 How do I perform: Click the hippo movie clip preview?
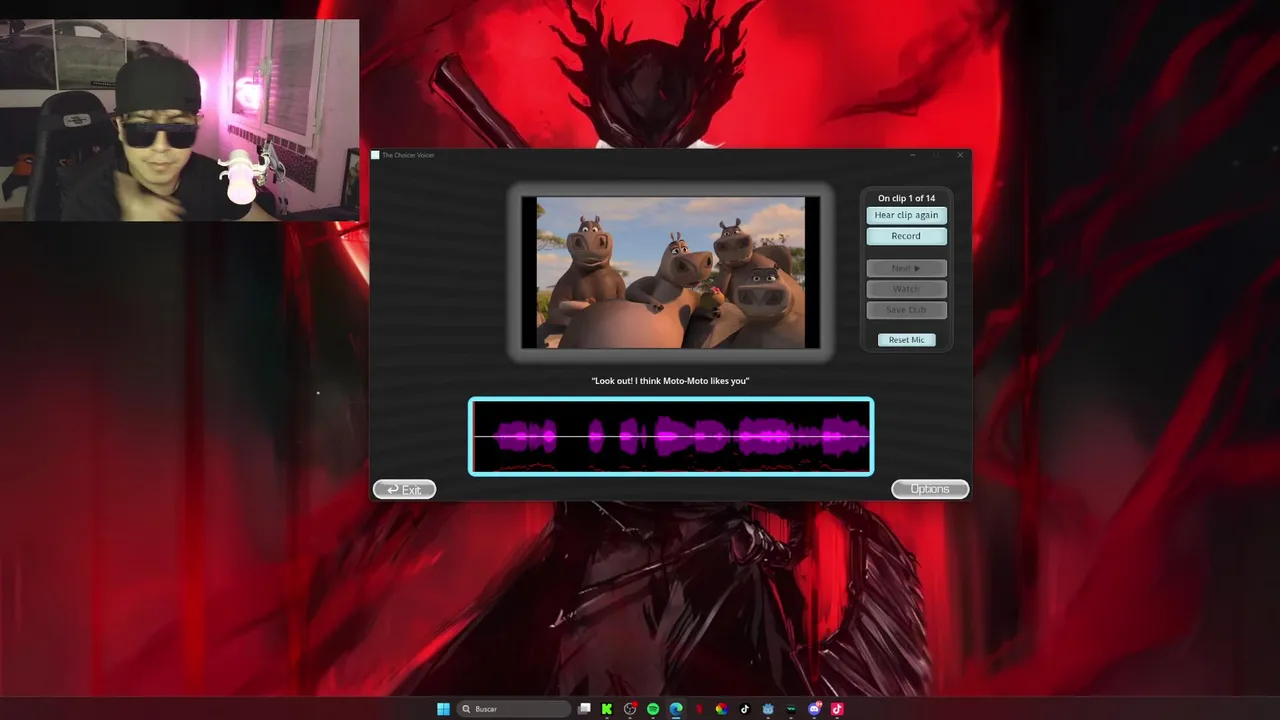(670, 272)
